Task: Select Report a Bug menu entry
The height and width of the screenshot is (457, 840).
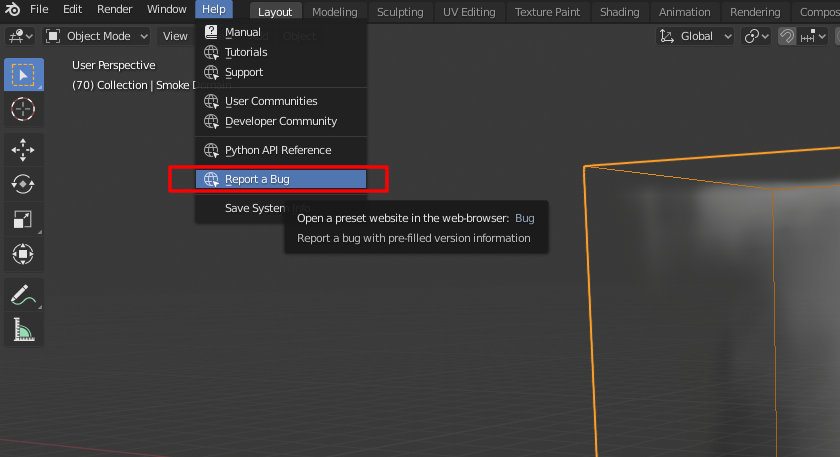Action: (x=281, y=179)
